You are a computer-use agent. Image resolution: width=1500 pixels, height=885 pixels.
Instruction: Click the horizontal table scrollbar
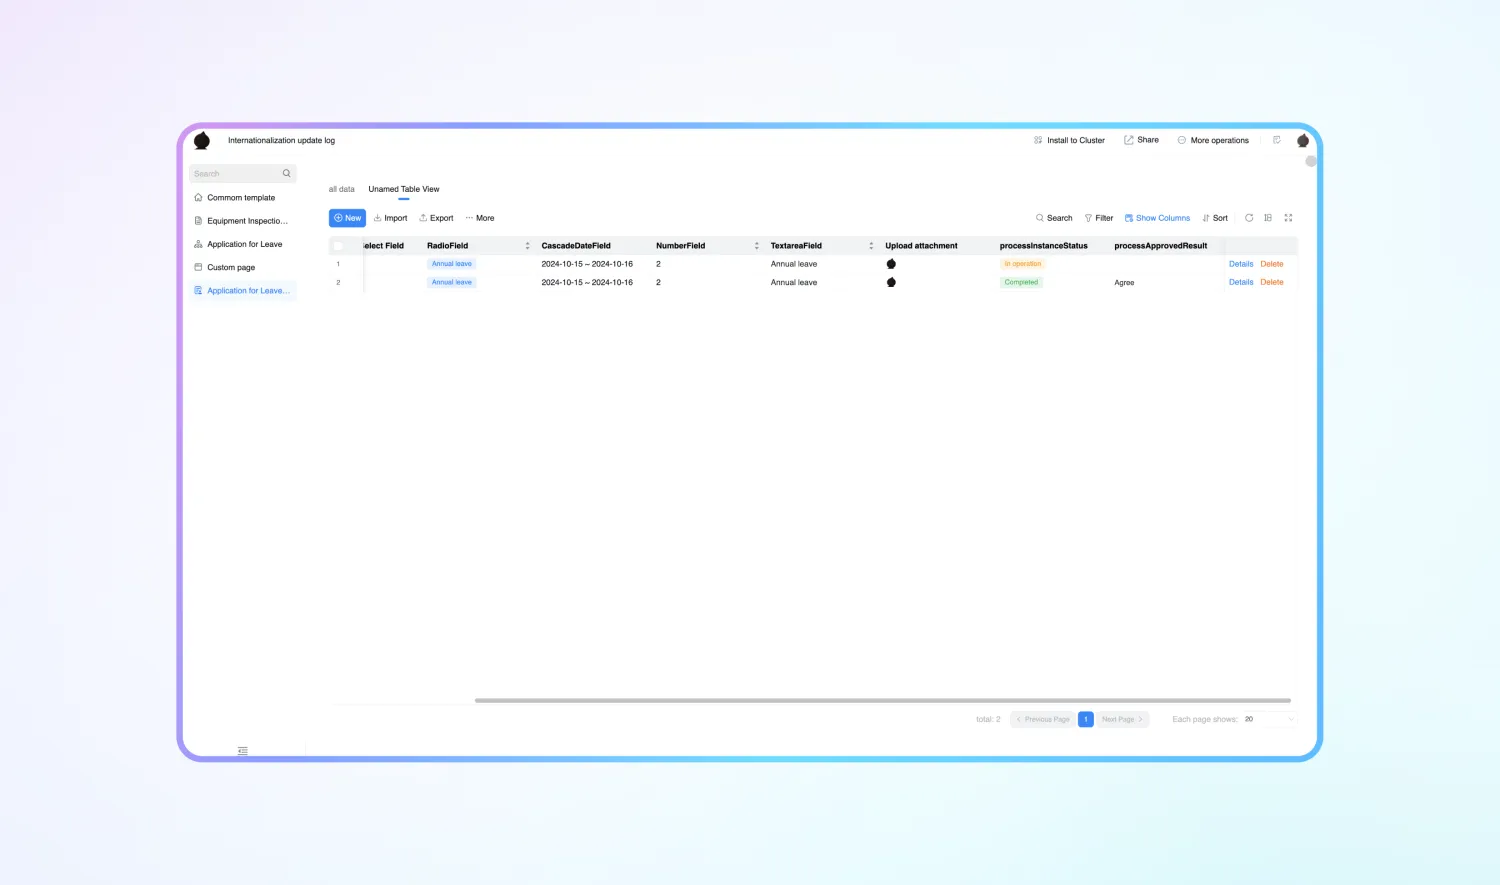883,700
